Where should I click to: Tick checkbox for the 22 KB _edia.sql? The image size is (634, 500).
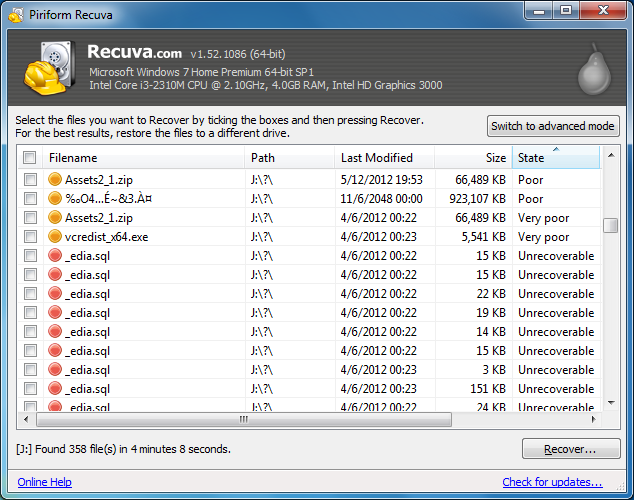(x=30, y=293)
